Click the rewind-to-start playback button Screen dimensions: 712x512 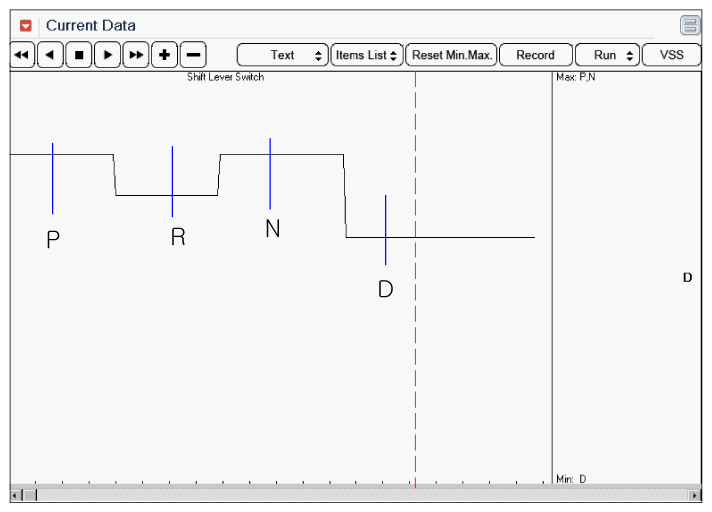(23, 55)
